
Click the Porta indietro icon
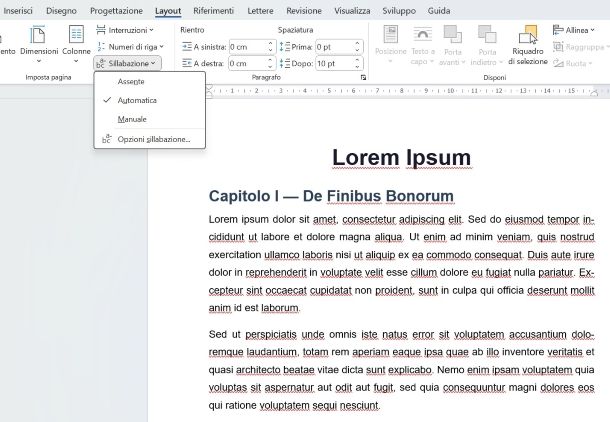click(487, 34)
